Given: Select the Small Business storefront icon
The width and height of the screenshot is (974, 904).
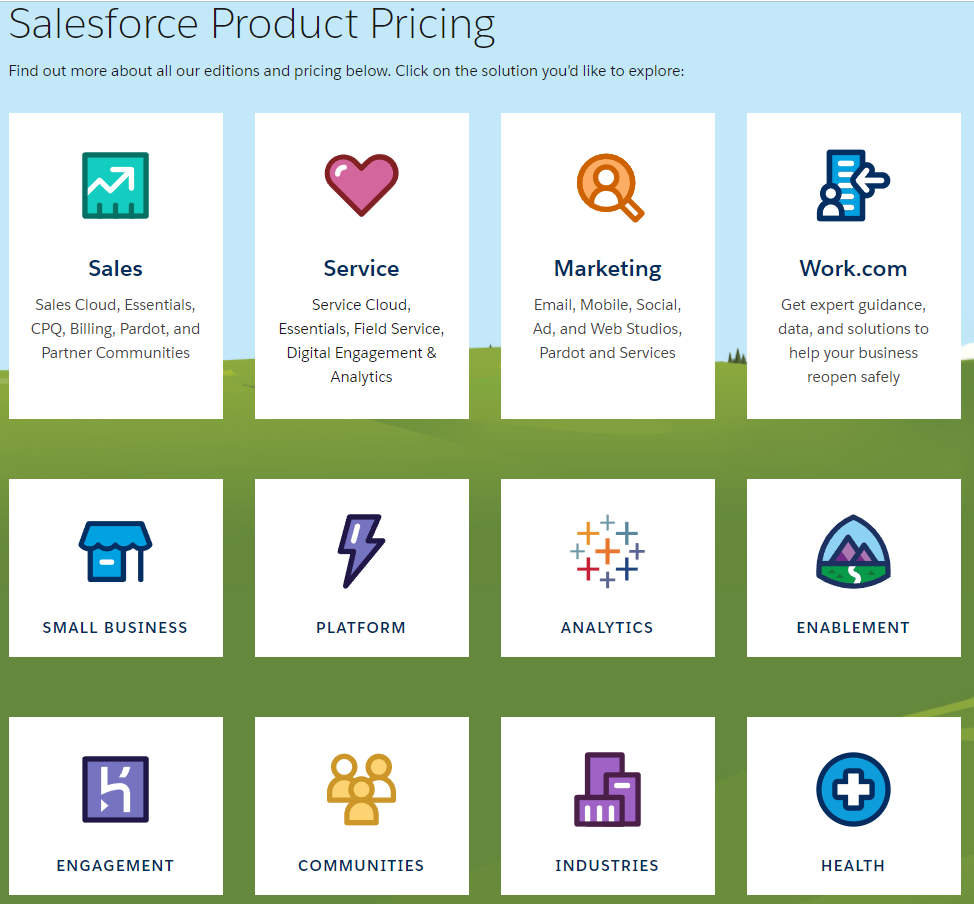Looking at the screenshot, I should 115,551.
